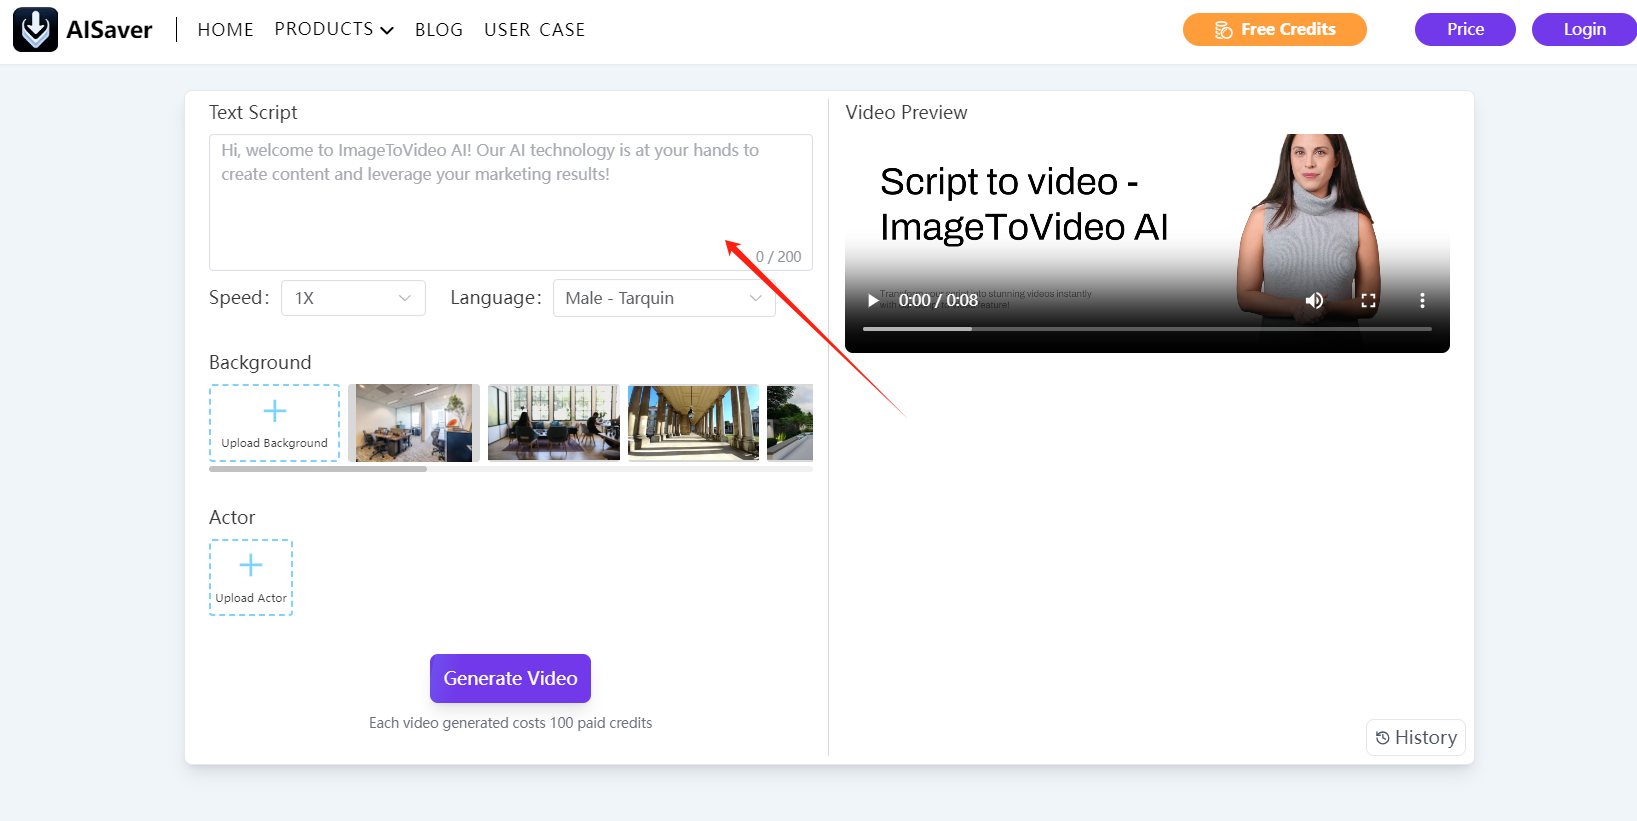Open the BLOG page
Viewport: 1637px width, 821px height.
[439, 30]
